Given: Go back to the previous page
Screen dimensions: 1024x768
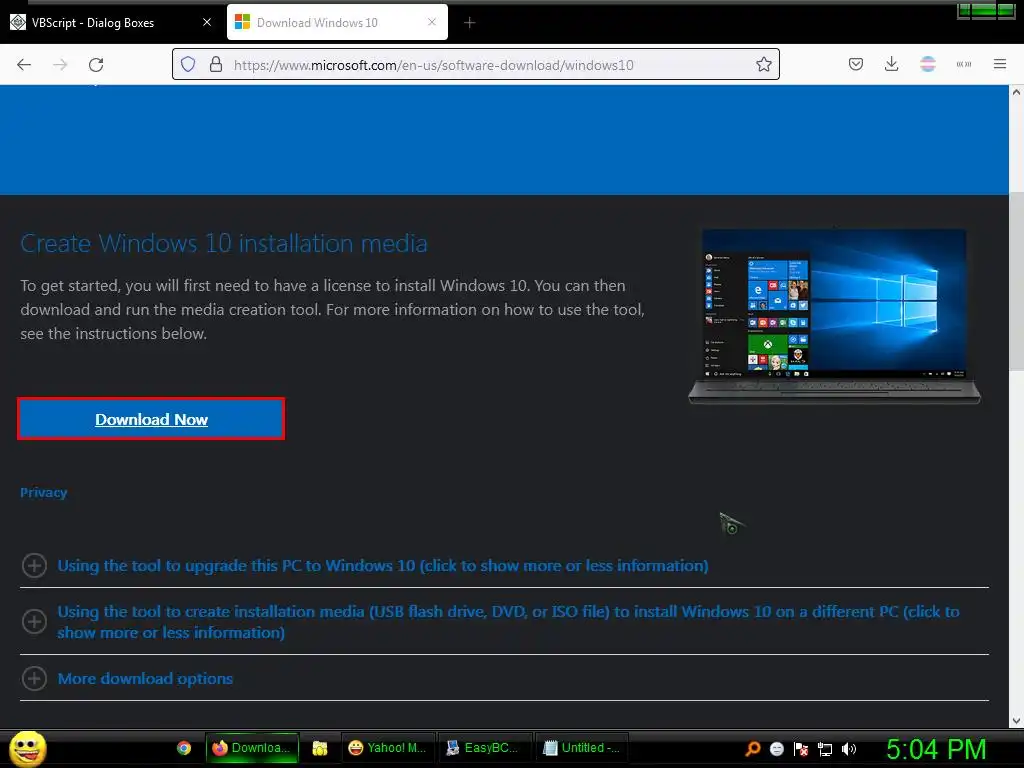Looking at the screenshot, I should pos(24,65).
